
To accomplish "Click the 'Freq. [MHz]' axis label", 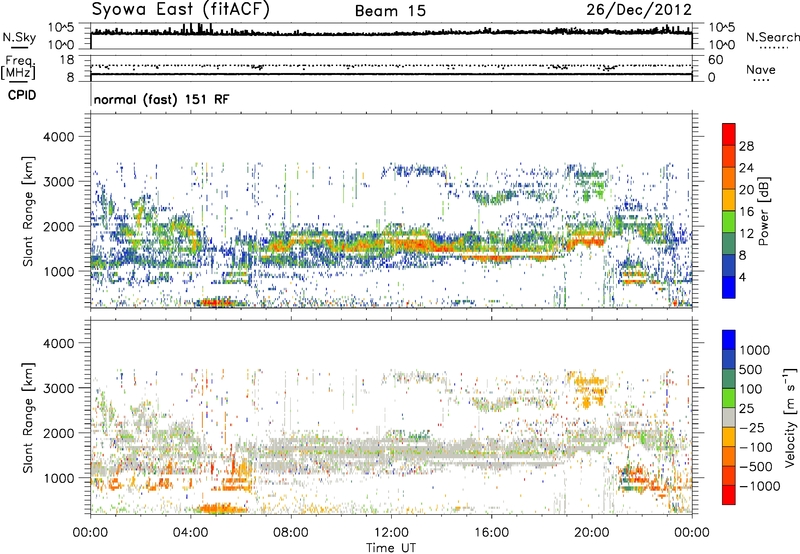I will pos(18,67).
